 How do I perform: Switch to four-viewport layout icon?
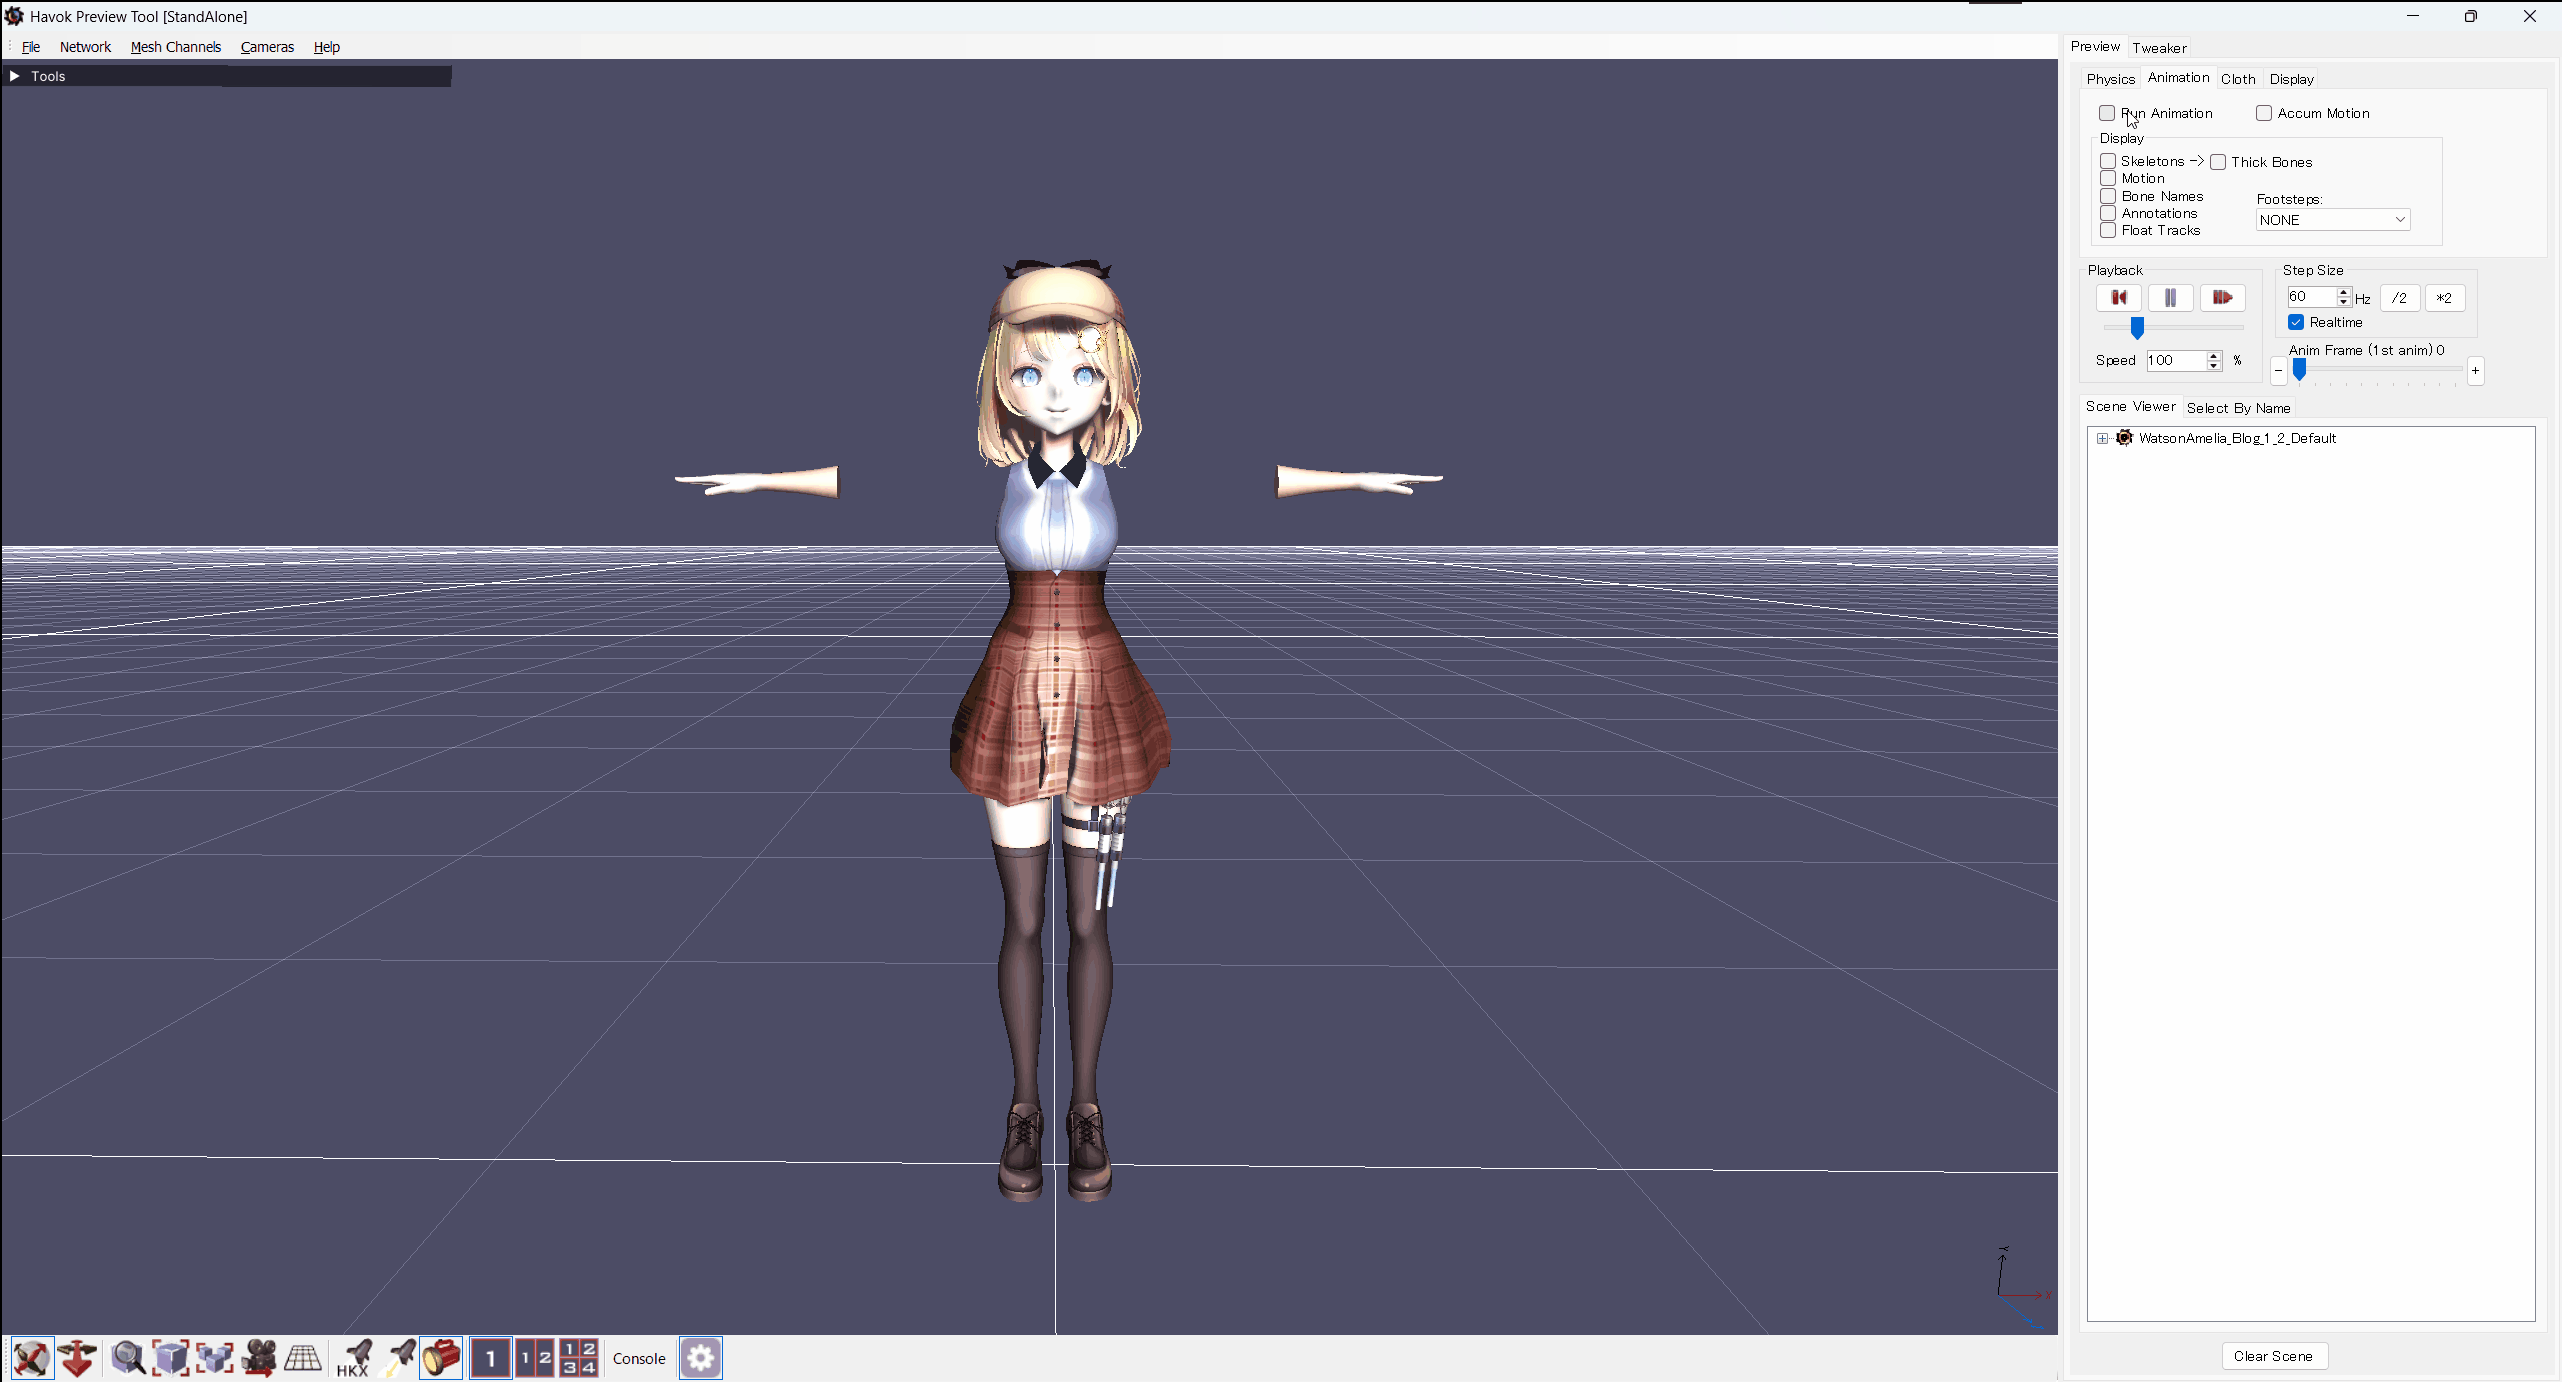tap(579, 1358)
